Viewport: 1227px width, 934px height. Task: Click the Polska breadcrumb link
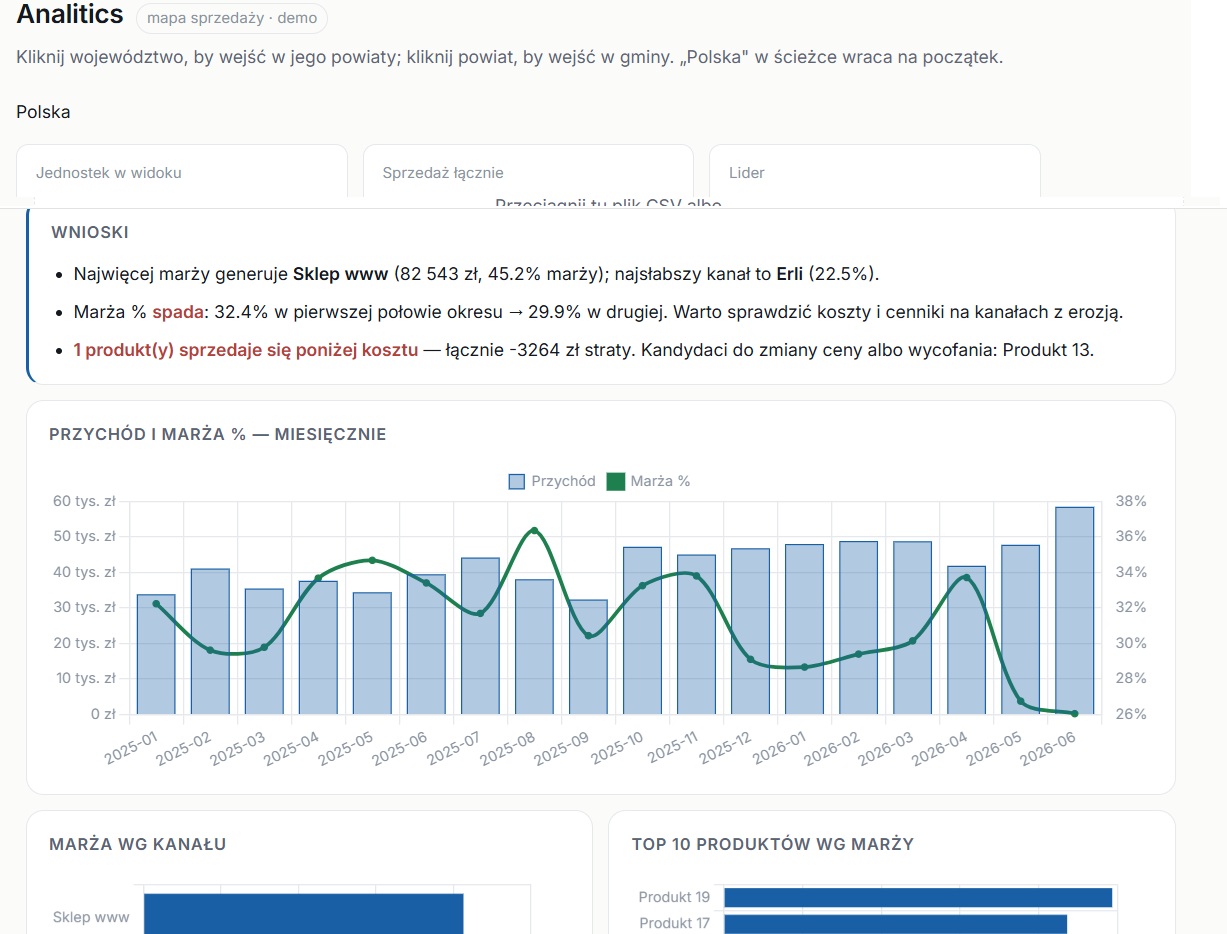coord(43,112)
